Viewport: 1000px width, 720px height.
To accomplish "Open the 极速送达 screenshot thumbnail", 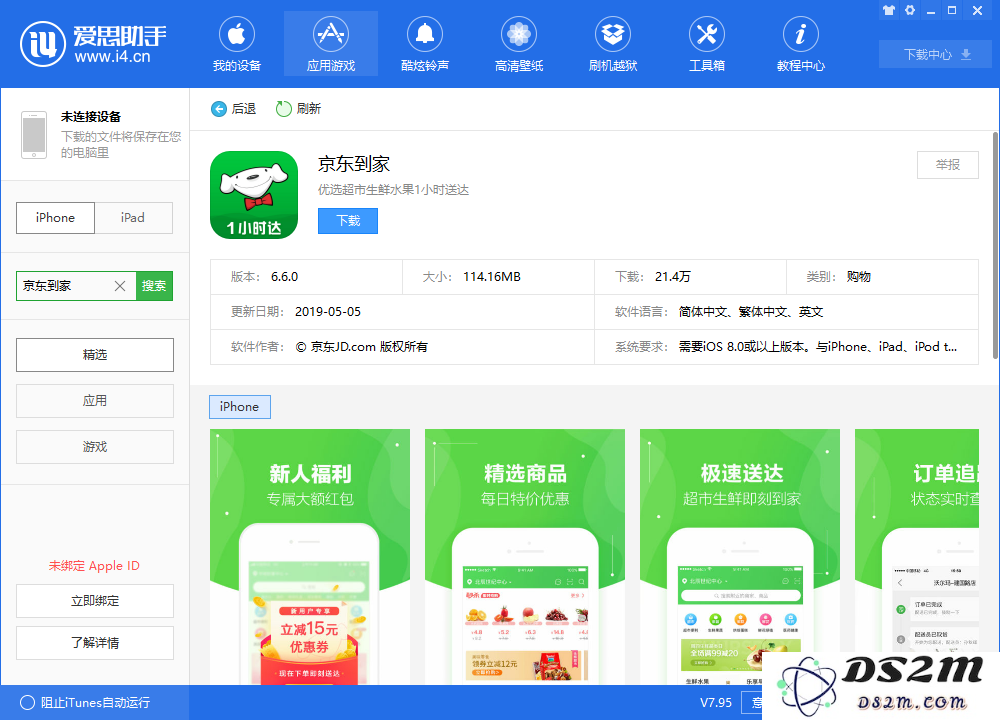I will (x=740, y=557).
